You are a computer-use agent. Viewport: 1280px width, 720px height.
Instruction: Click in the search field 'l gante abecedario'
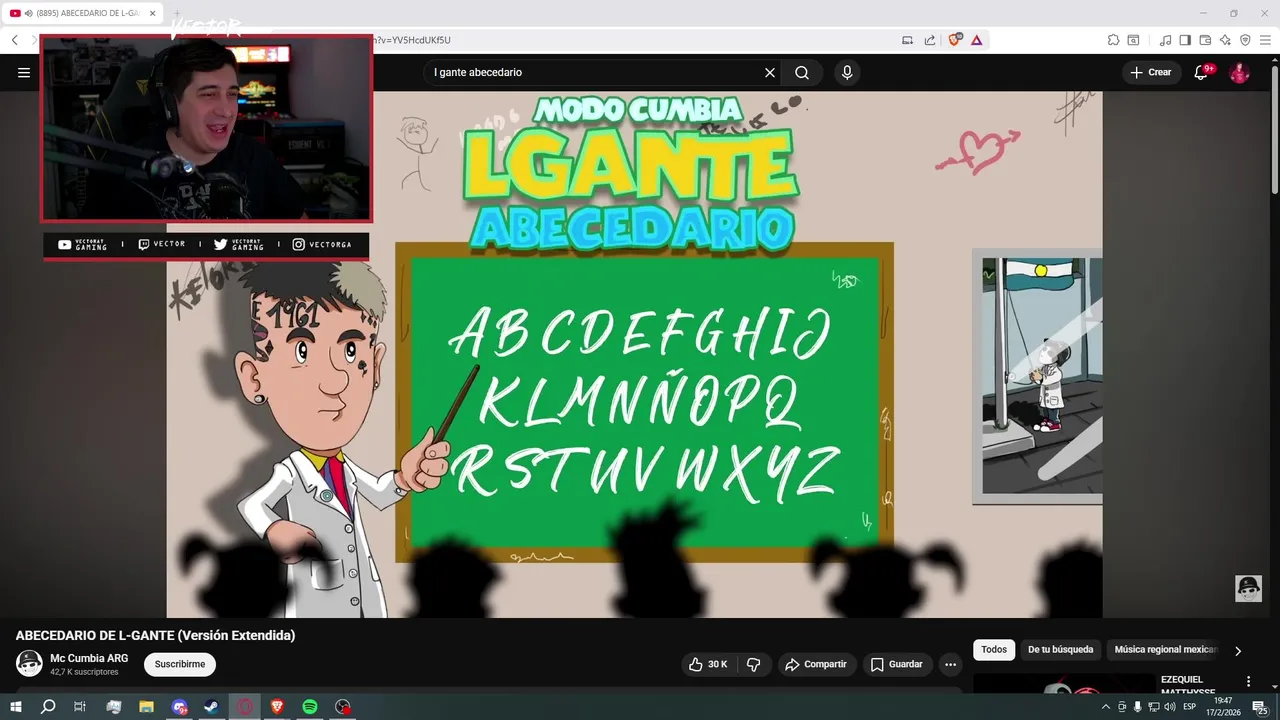(595, 72)
